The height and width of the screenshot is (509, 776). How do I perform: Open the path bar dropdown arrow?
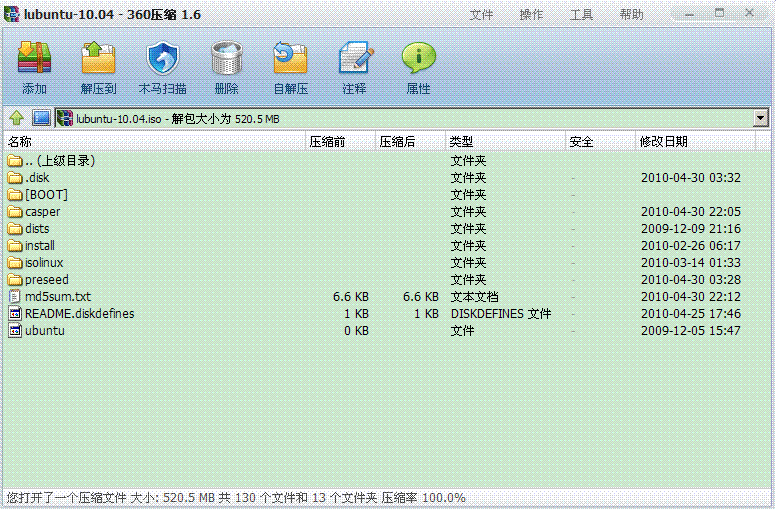pyautogui.click(x=760, y=118)
